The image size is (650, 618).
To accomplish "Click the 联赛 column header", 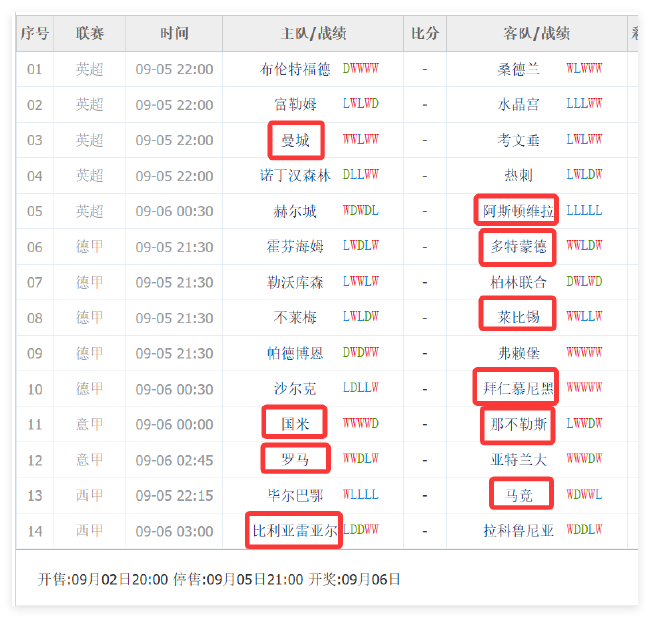I will 90,34.
